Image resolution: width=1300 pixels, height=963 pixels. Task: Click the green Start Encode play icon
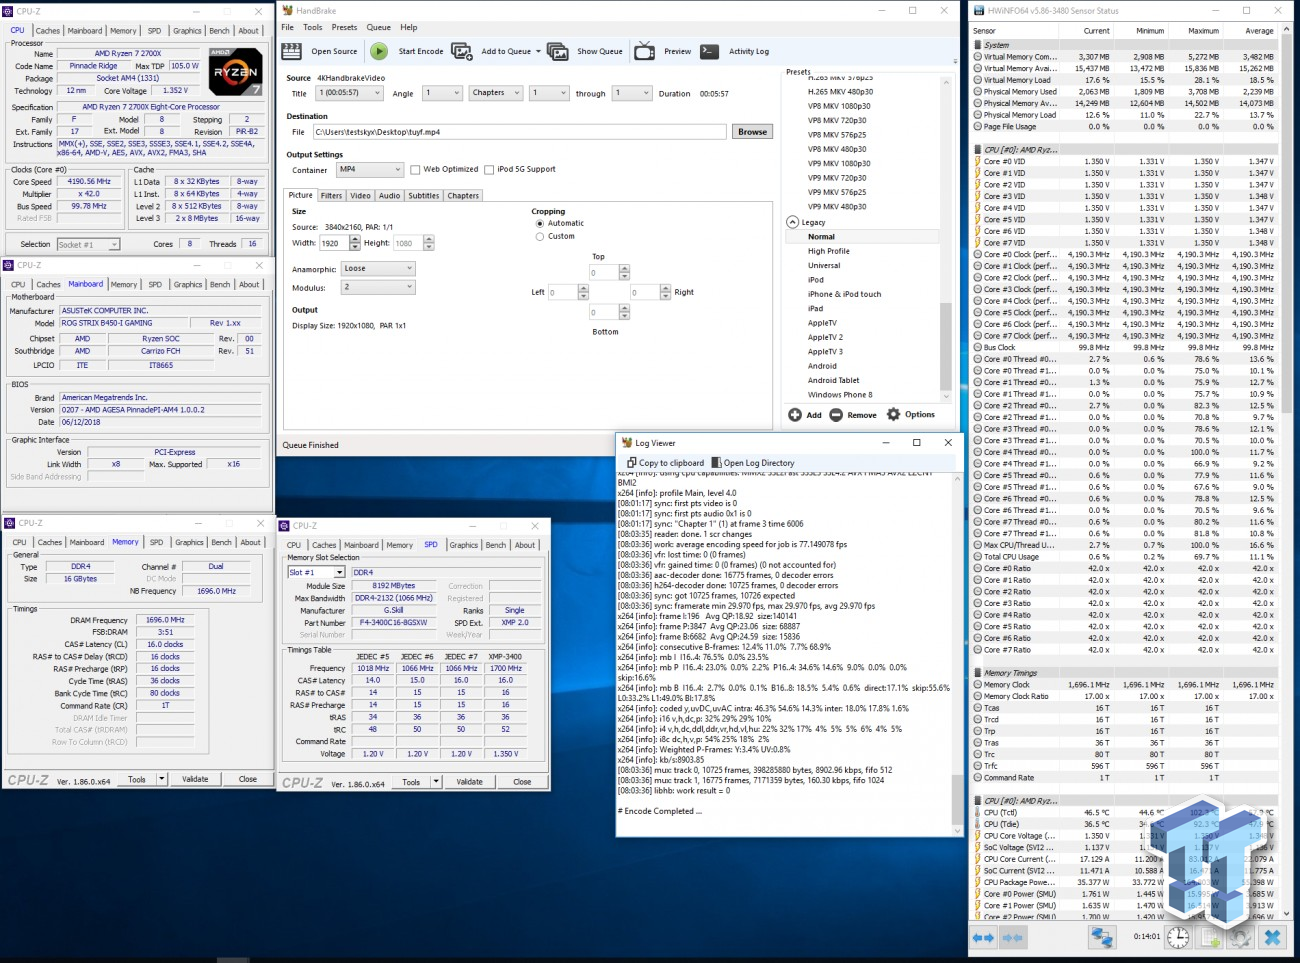pos(379,51)
